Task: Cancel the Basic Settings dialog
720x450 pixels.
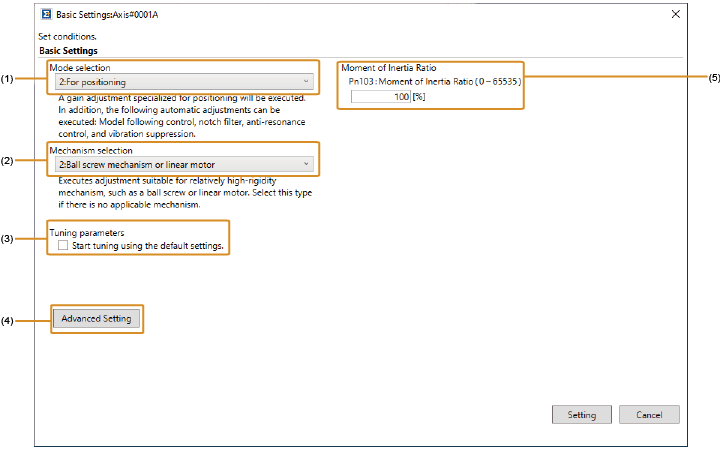Action: 649,414
